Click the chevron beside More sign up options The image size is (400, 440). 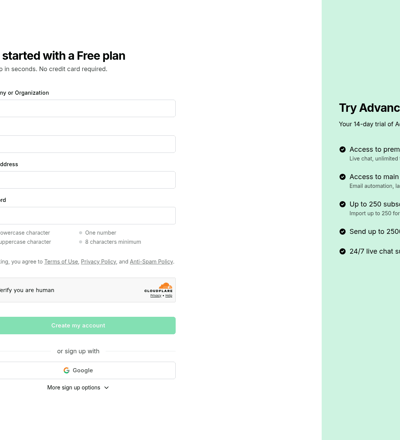point(106,388)
